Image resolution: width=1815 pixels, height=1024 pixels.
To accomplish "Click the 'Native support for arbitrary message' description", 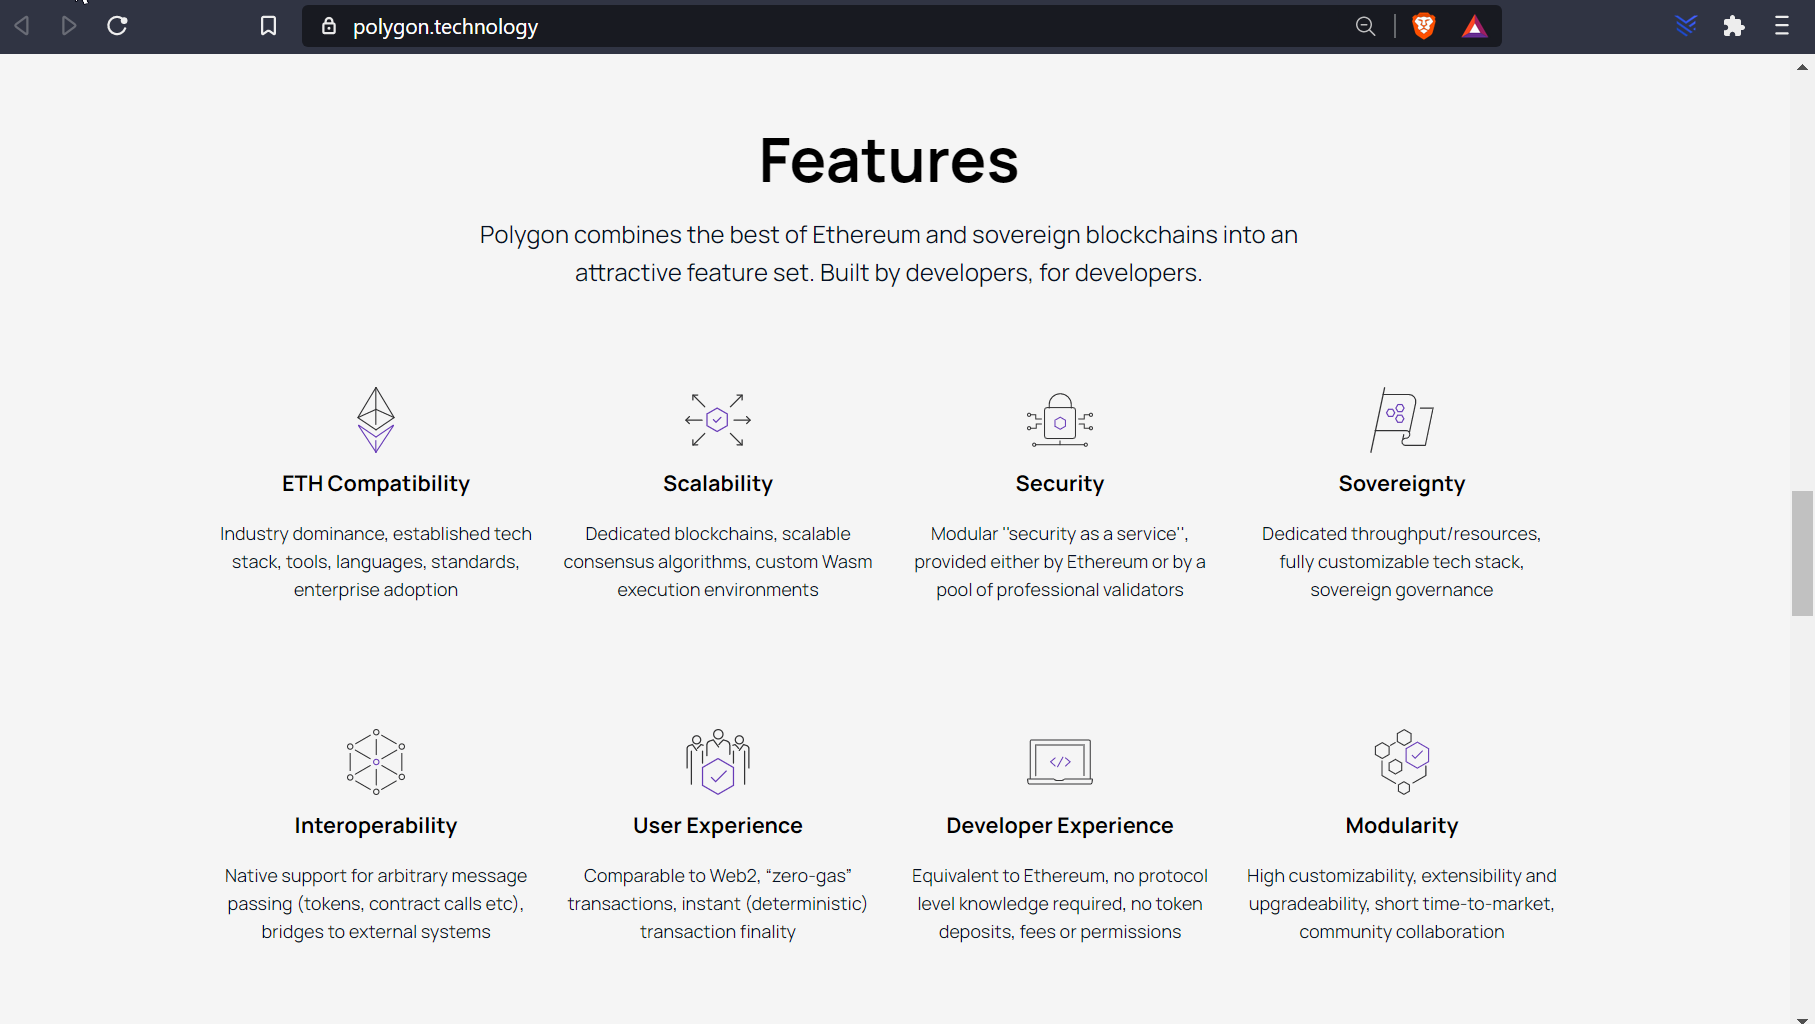I will coord(376,904).
